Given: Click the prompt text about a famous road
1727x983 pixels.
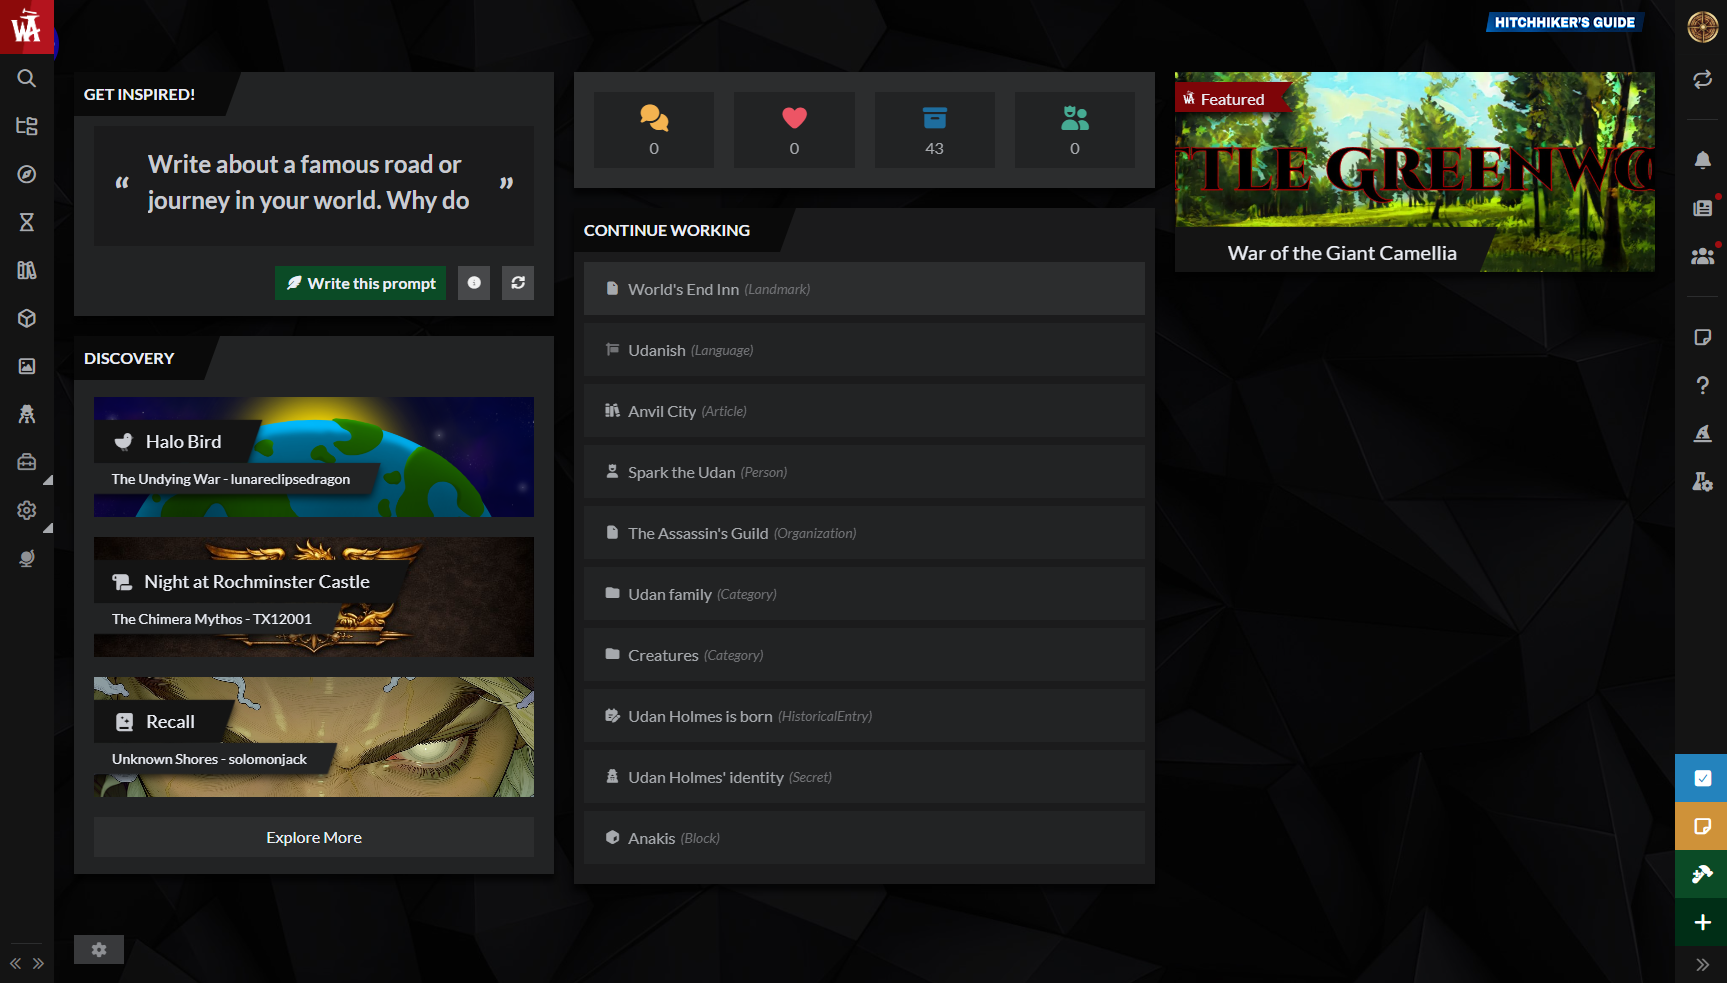Looking at the screenshot, I should (x=308, y=182).
